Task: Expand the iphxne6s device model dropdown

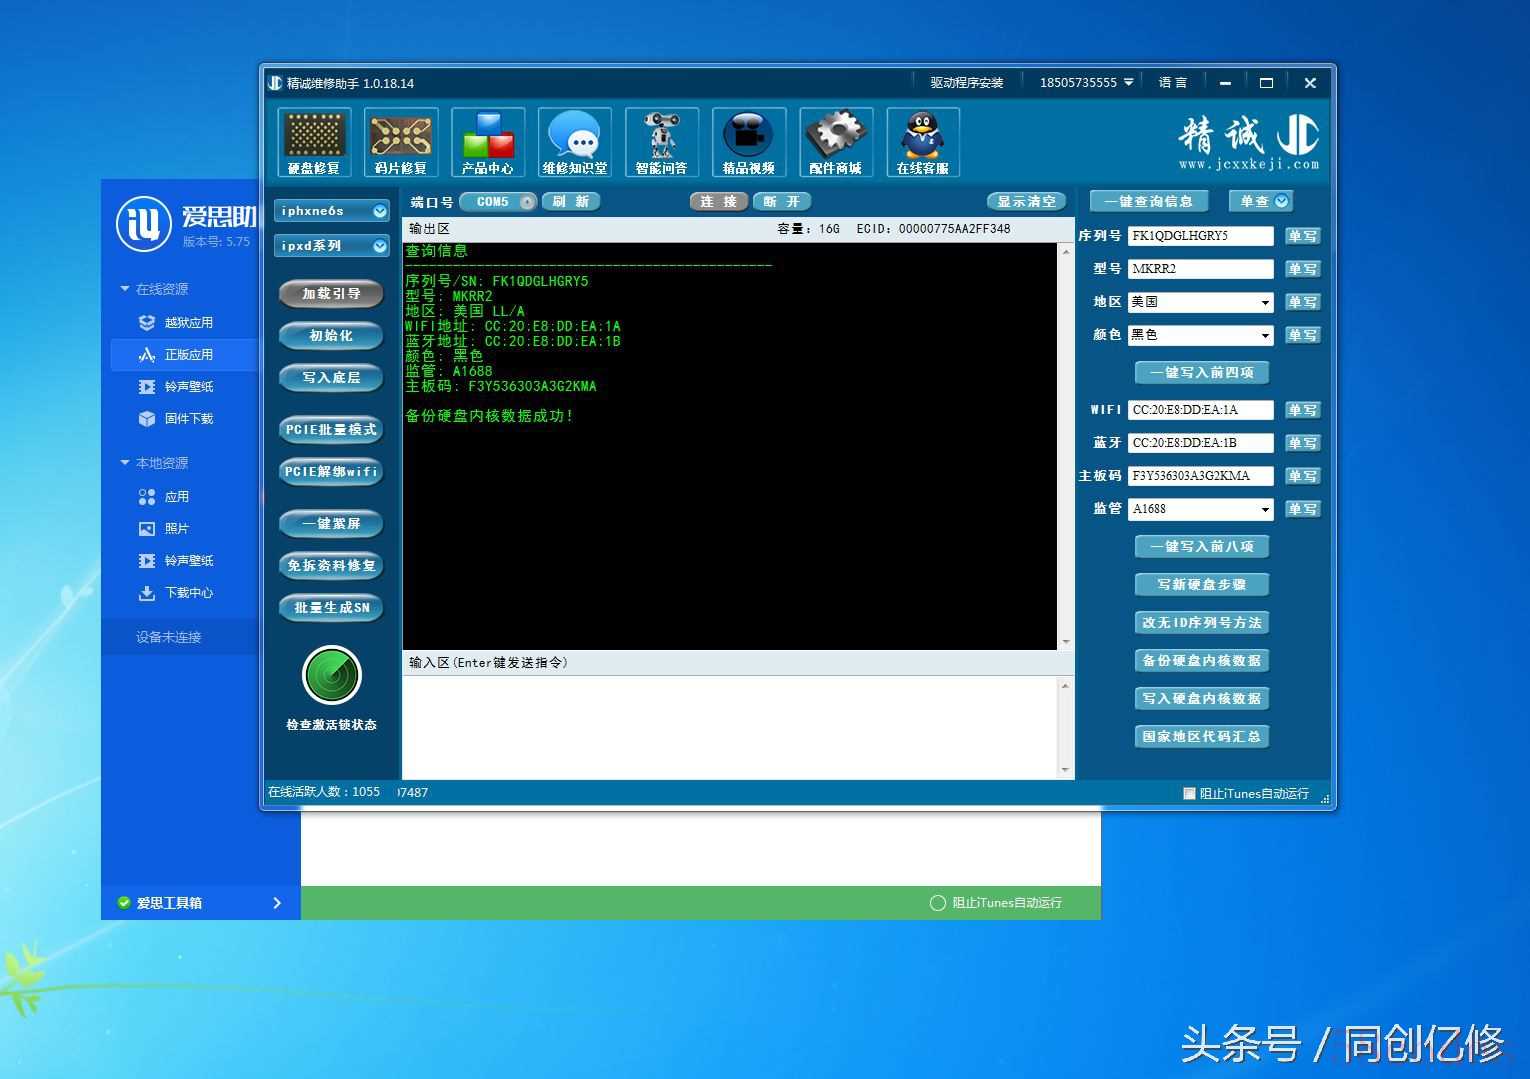Action: coord(379,211)
